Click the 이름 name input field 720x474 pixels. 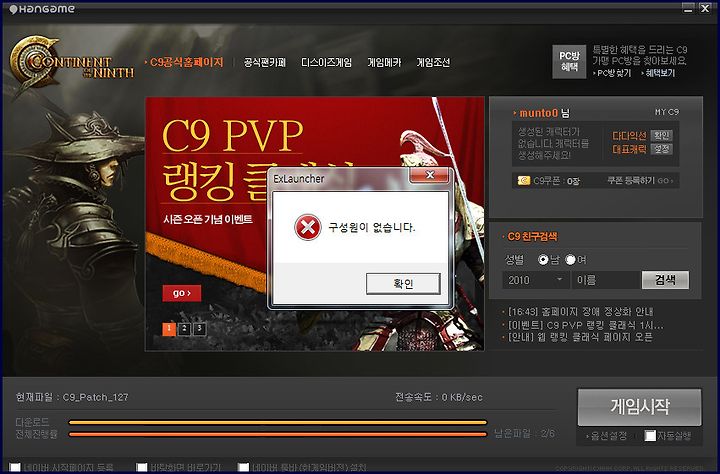(606, 280)
